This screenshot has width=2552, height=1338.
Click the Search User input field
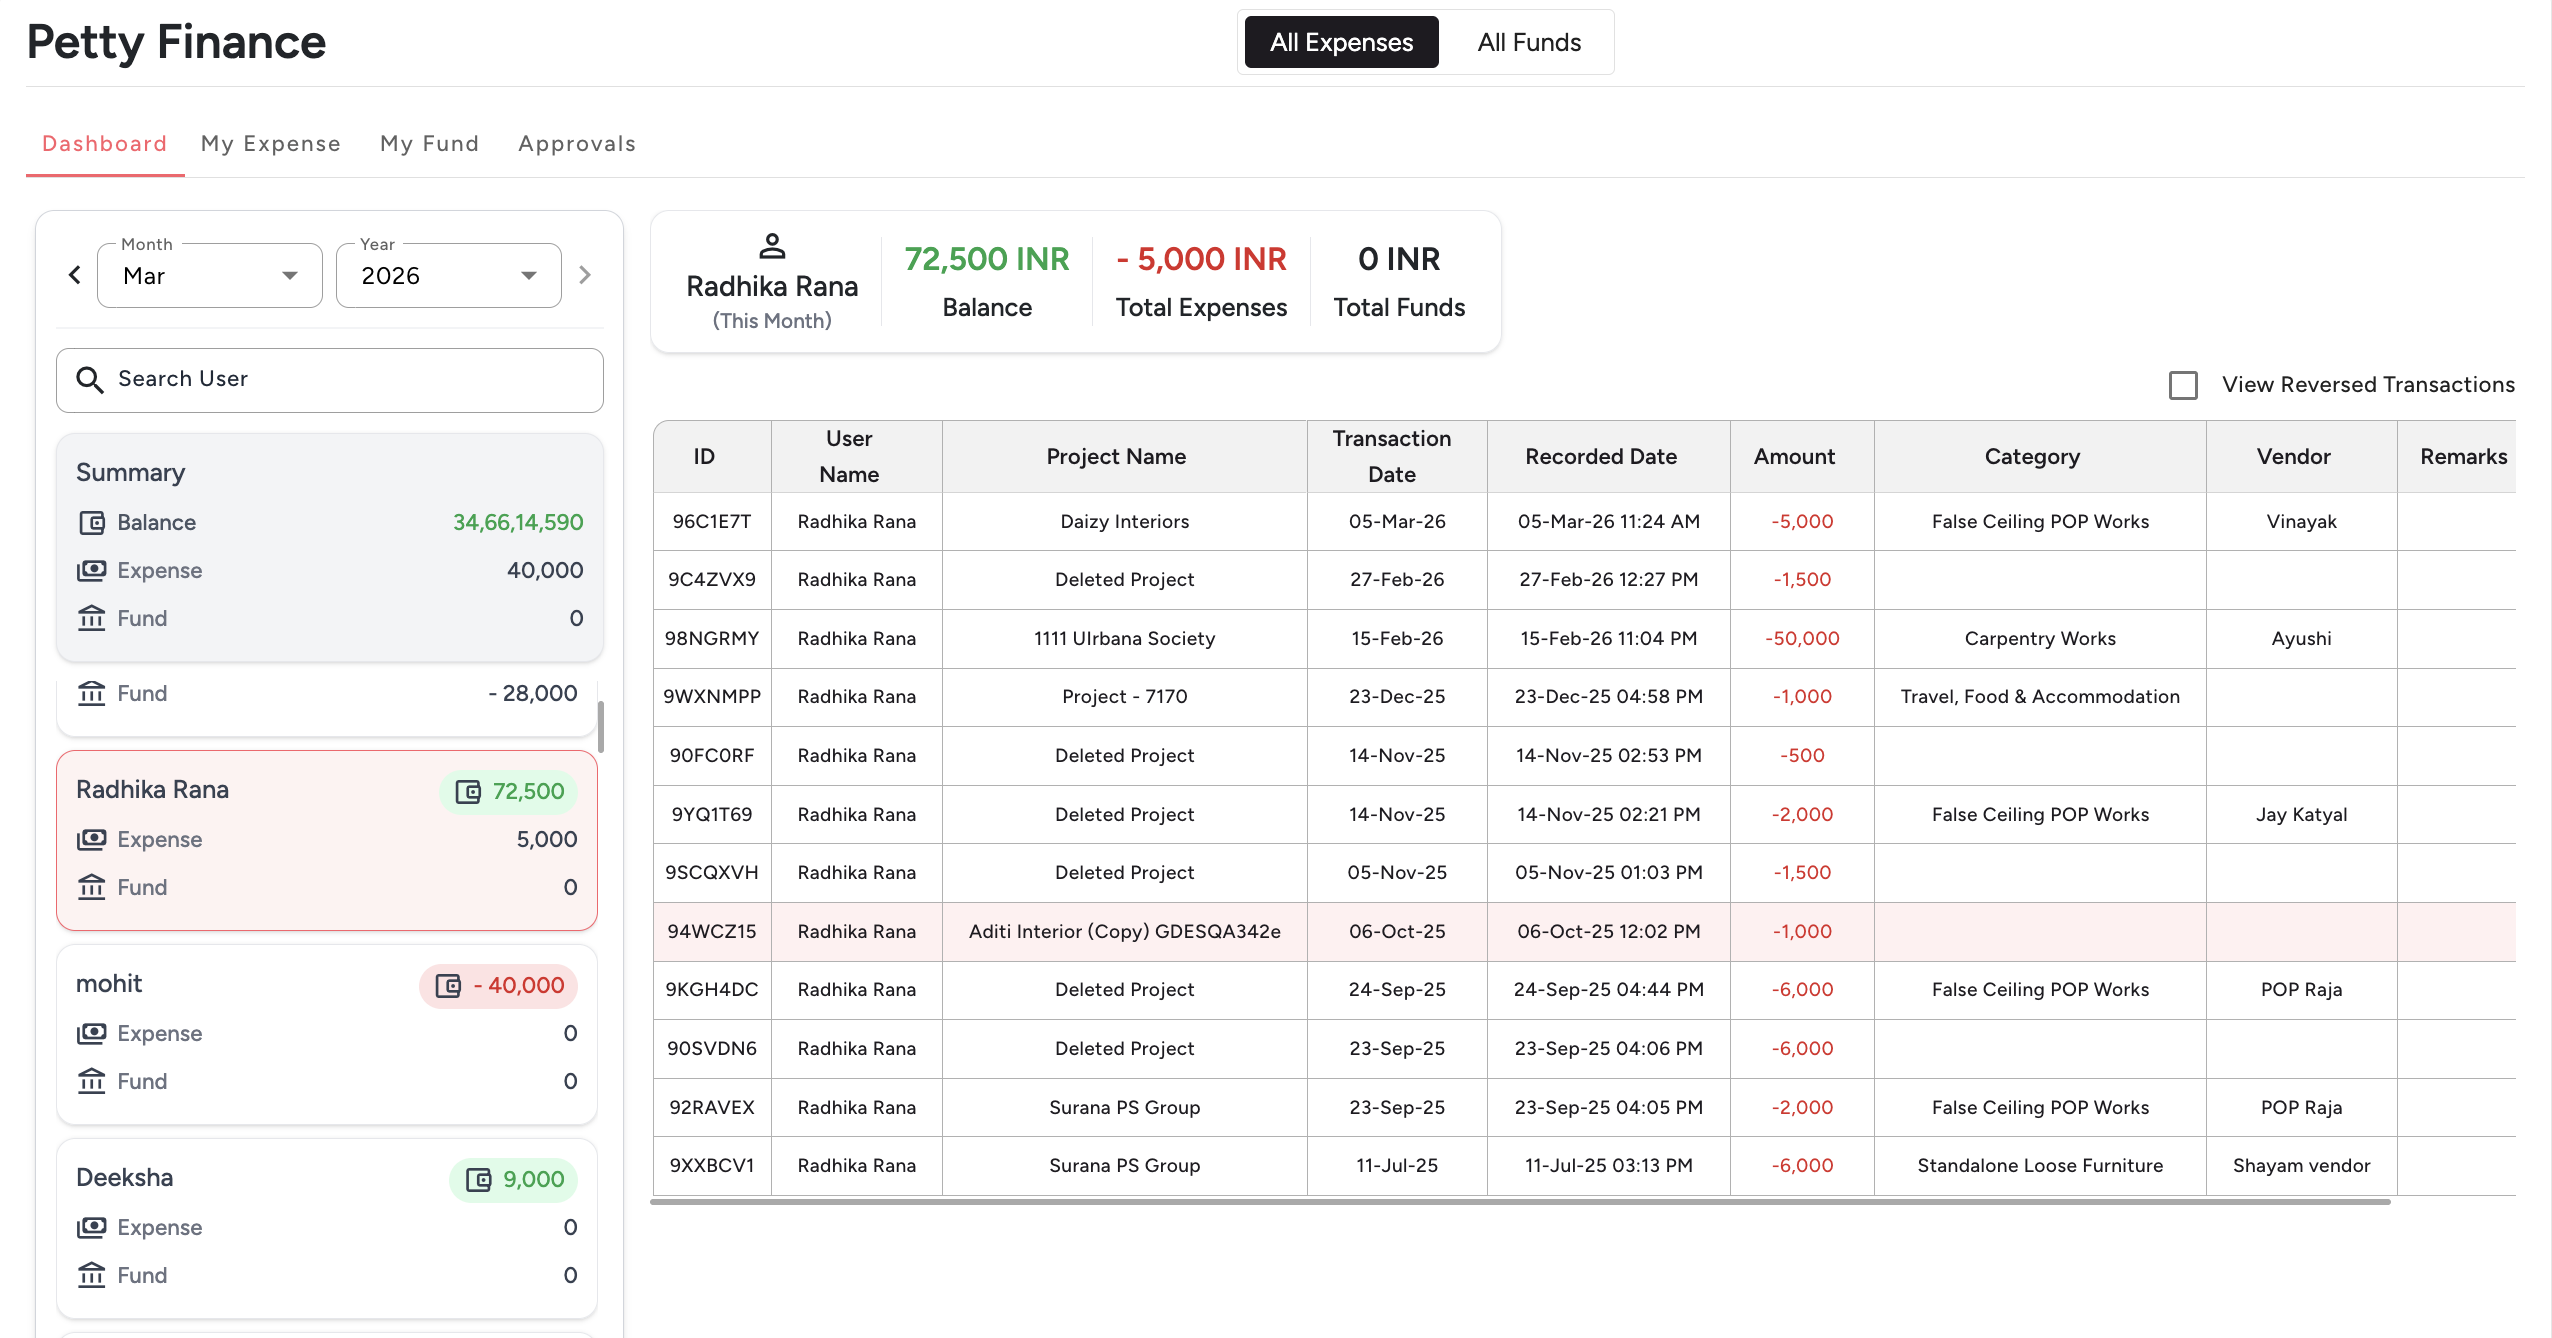330,380
